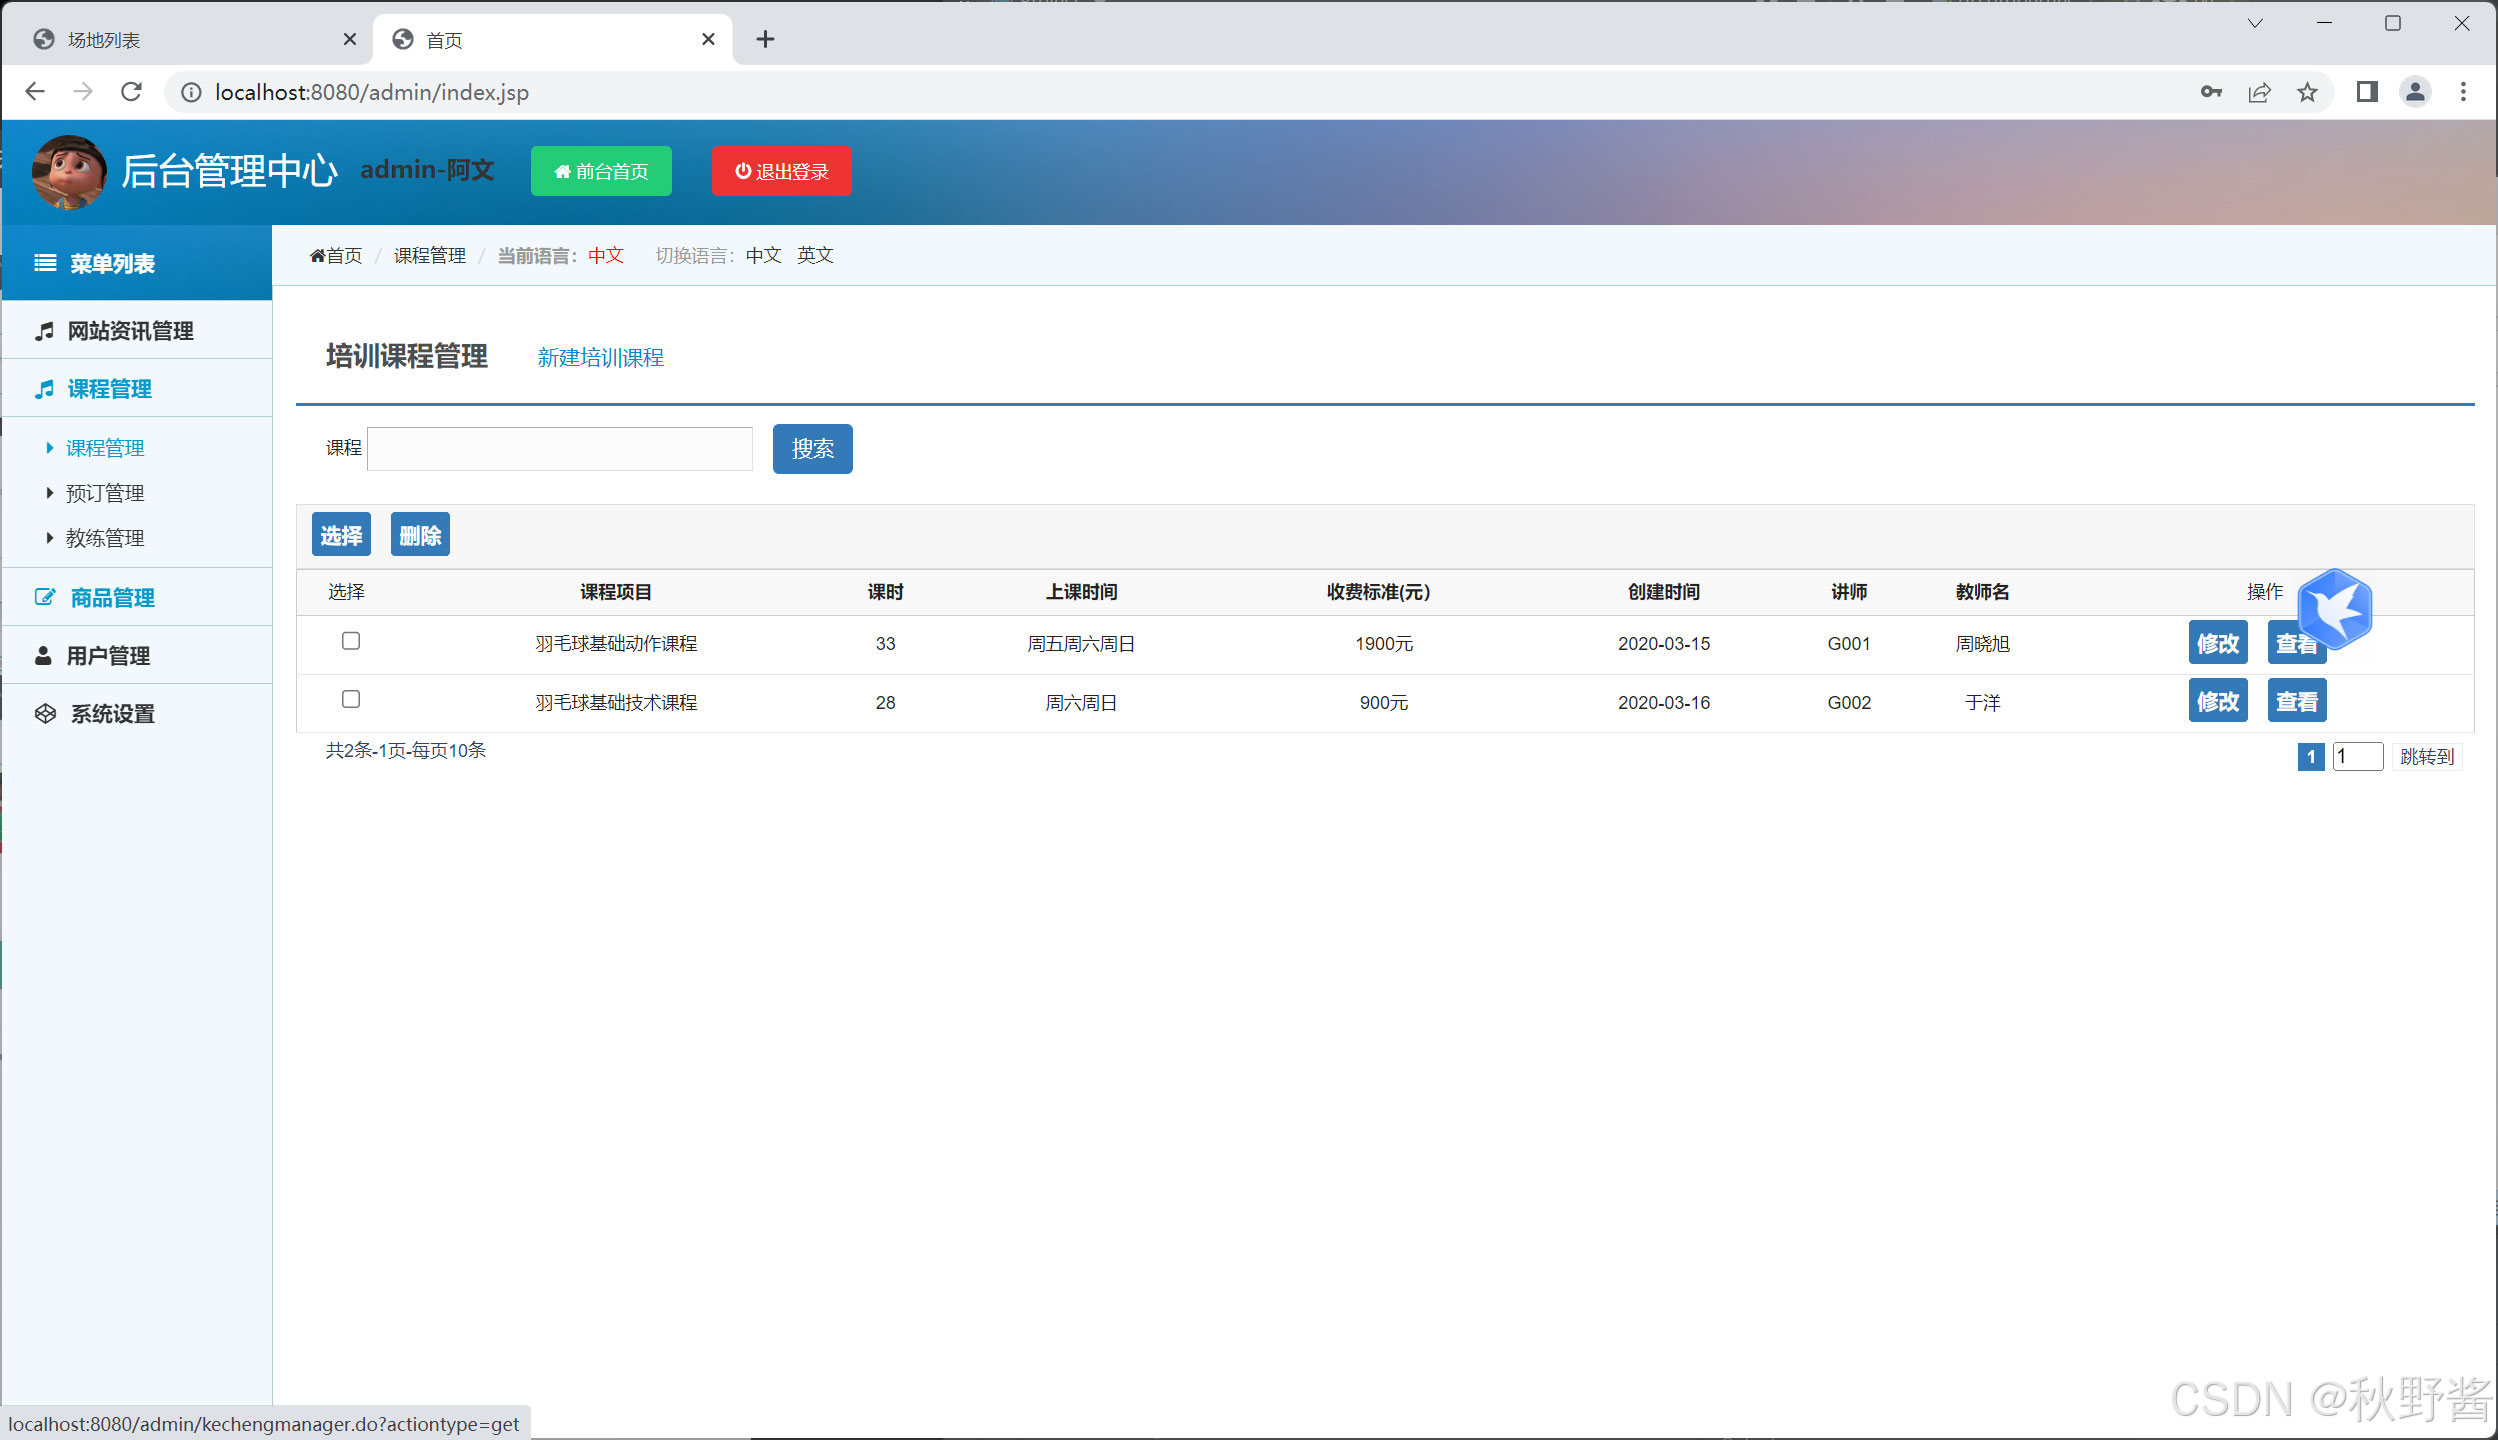This screenshot has height=1440, width=2498.
Task: Expand 用户管理 sidebar menu
Action: pyautogui.click(x=108, y=656)
